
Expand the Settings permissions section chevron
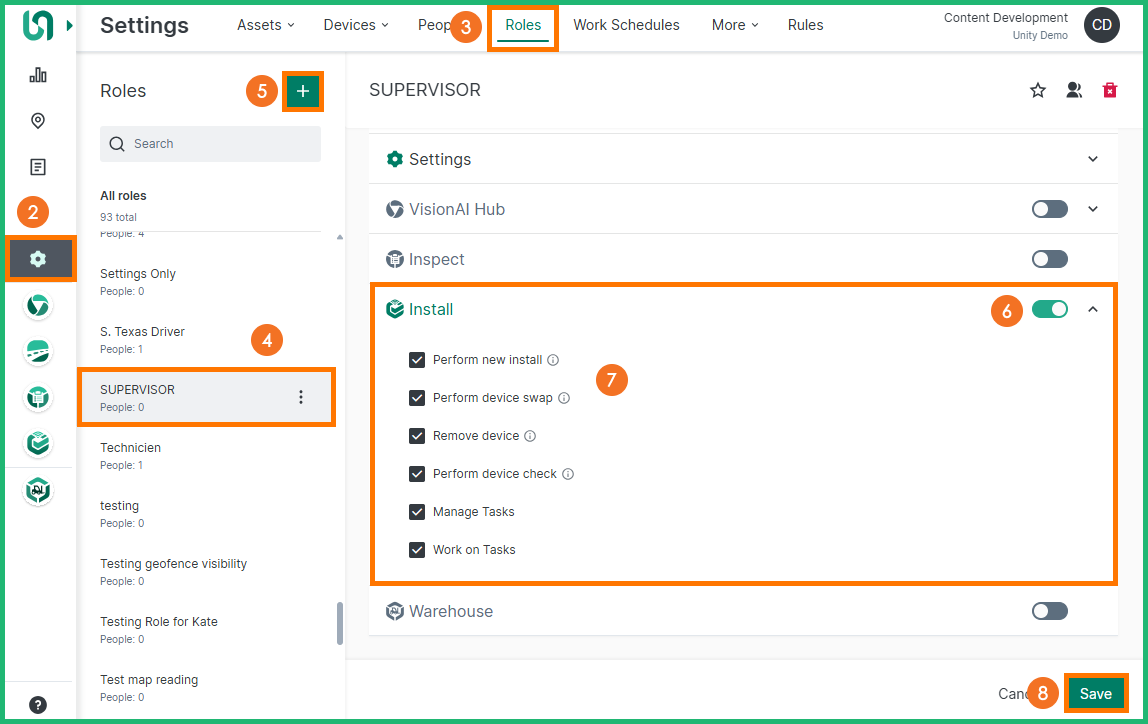(x=1093, y=160)
